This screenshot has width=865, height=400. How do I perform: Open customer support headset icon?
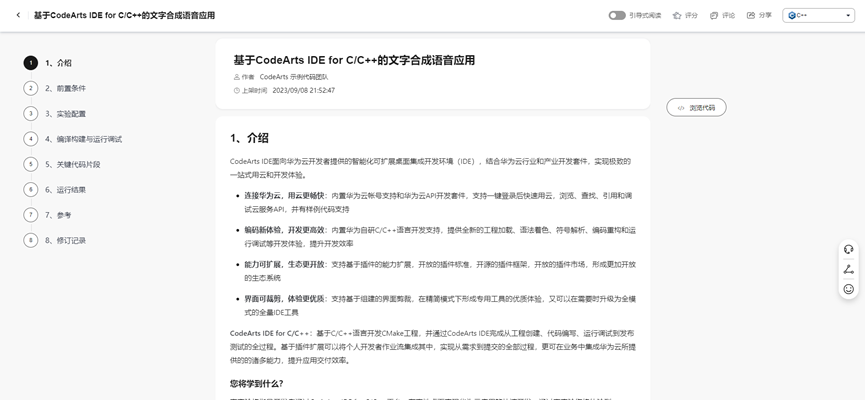point(848,249)
